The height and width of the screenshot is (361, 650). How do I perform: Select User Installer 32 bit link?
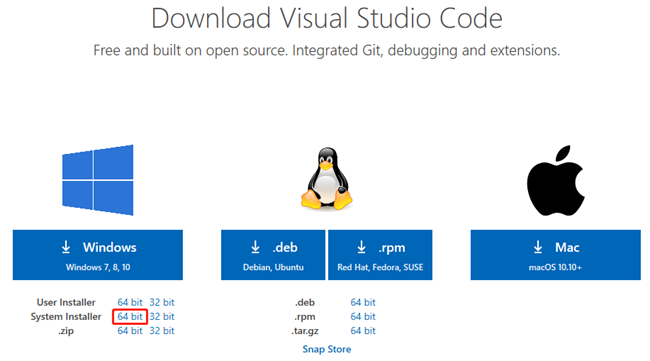tap(162, 302)
